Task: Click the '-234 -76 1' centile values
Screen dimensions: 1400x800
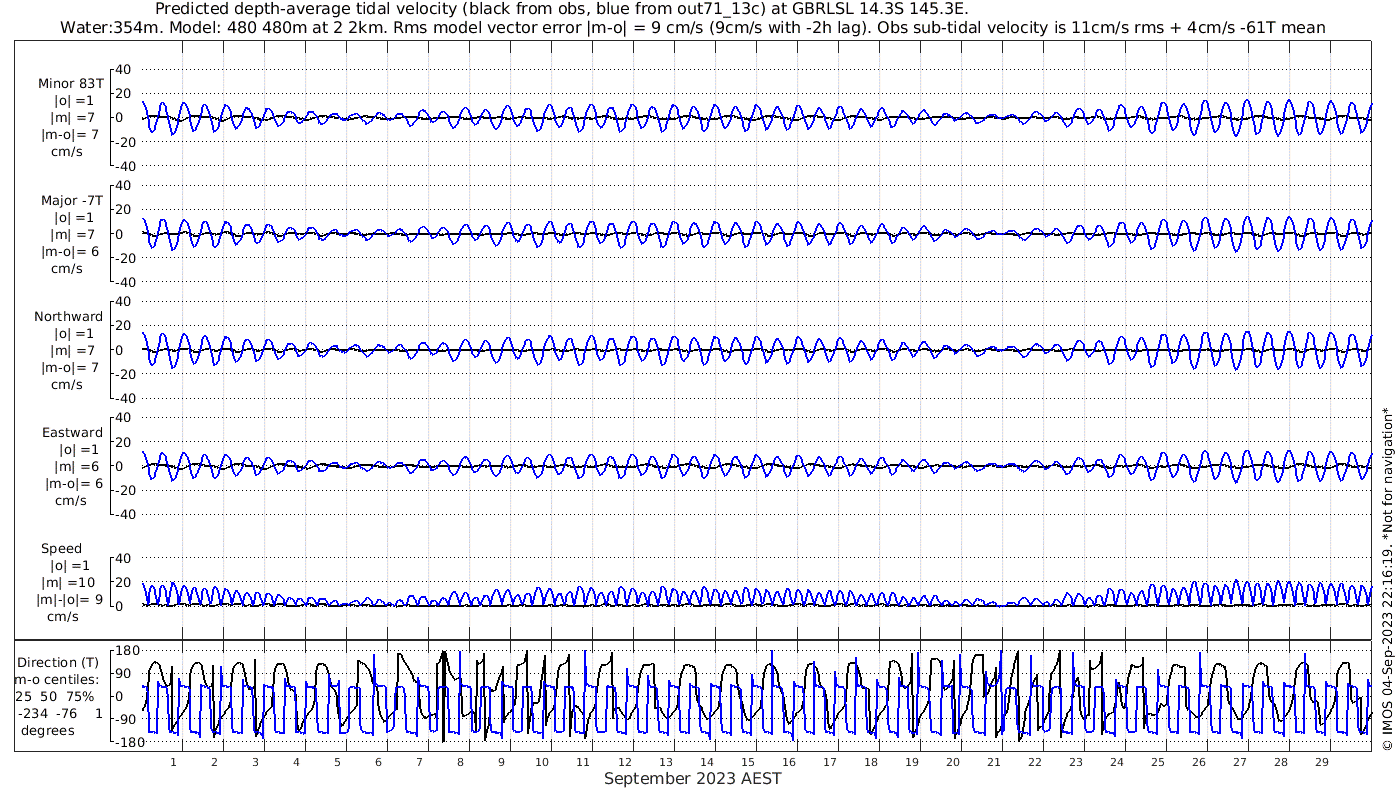Action: (61, 713)
